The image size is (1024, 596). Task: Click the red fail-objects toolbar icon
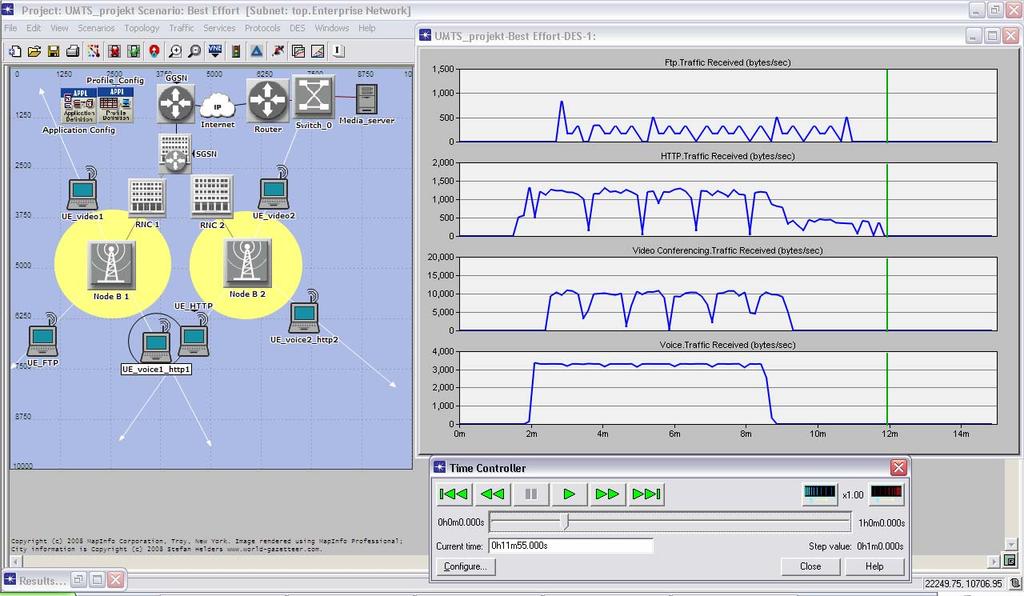tap(114, 51)
